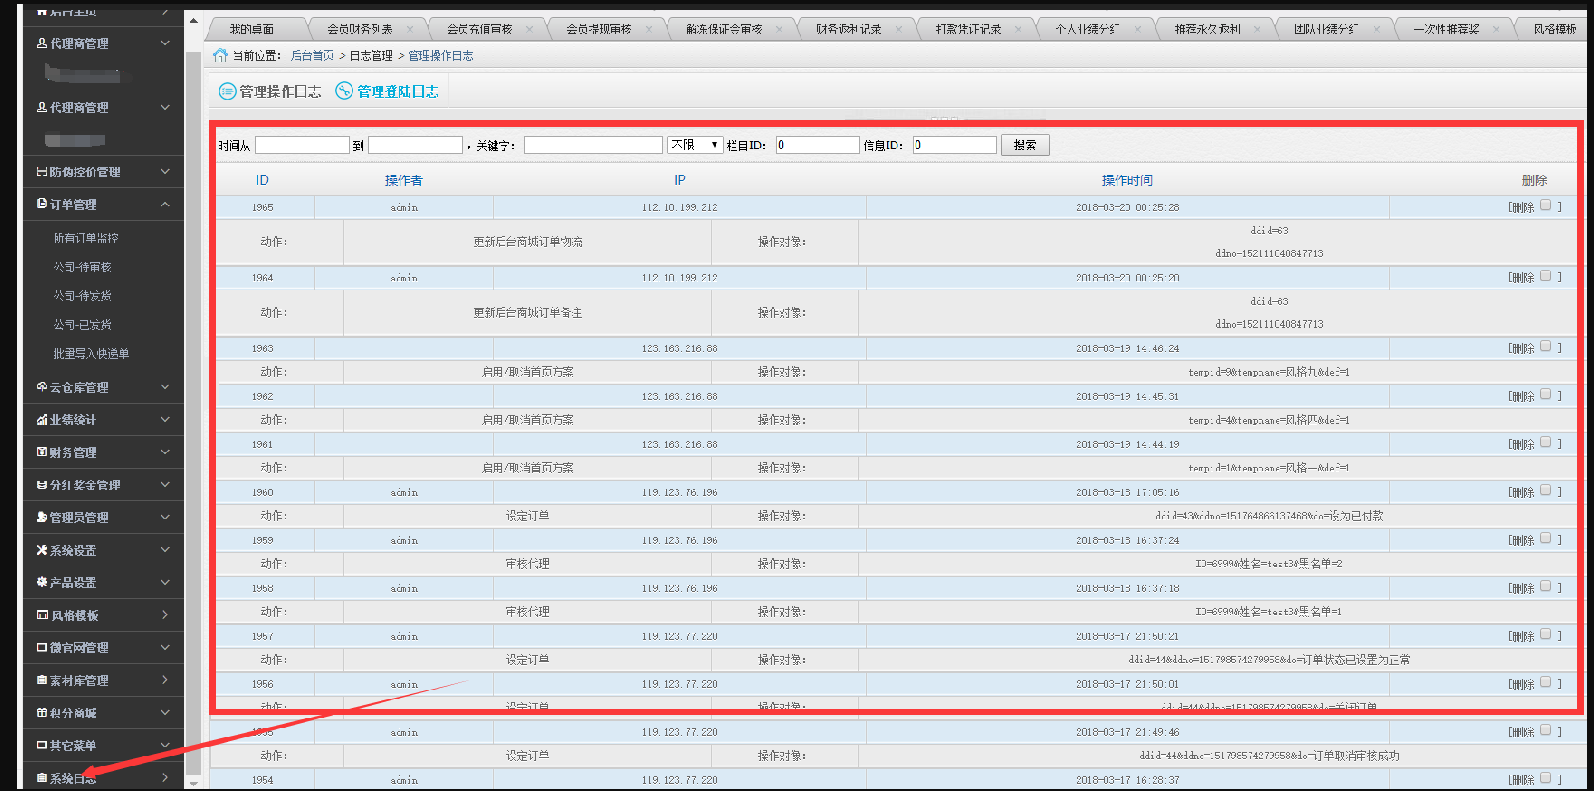The image size is (1594, 791).
Task: Click the 系统日志 sidebar icon
Action: click(42, 778)
